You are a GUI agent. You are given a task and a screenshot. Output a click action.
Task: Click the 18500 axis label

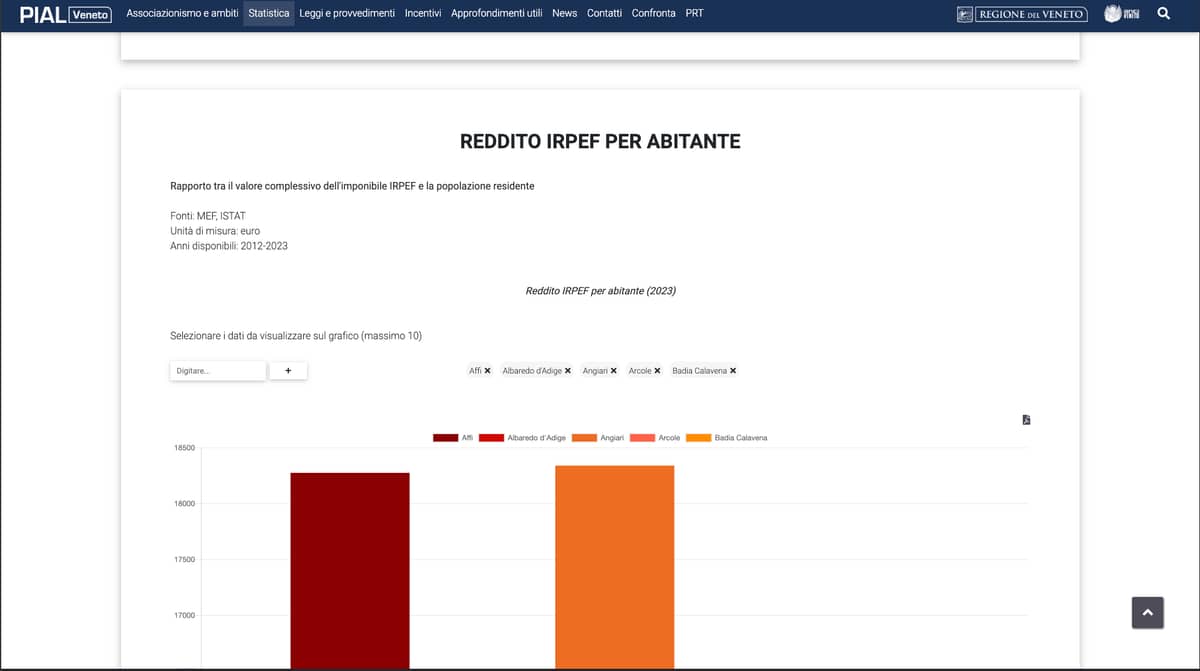pos(185,449)
